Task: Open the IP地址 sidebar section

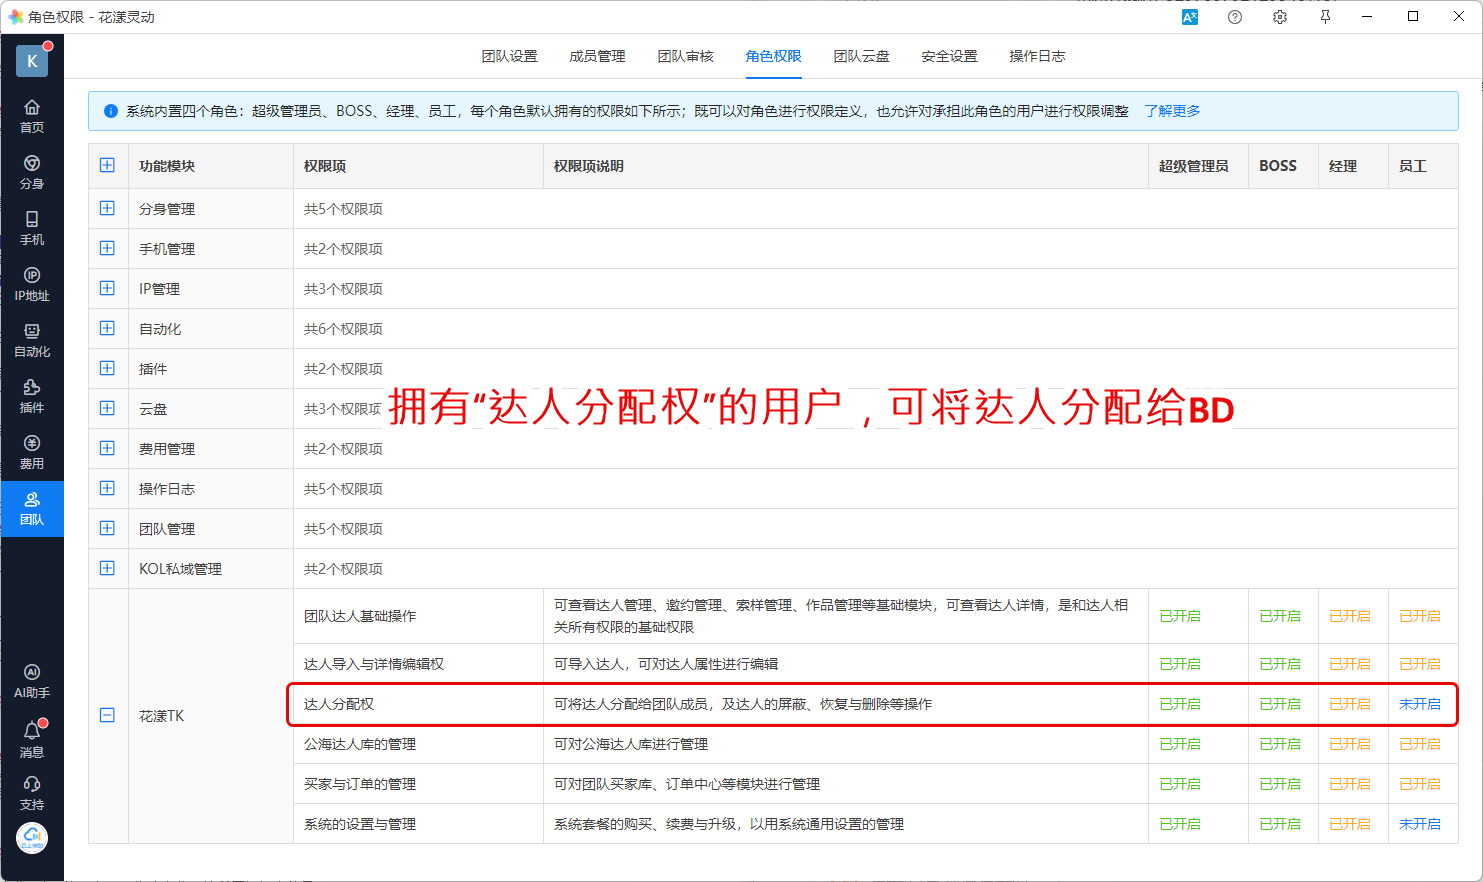Action: coord(32,283)
